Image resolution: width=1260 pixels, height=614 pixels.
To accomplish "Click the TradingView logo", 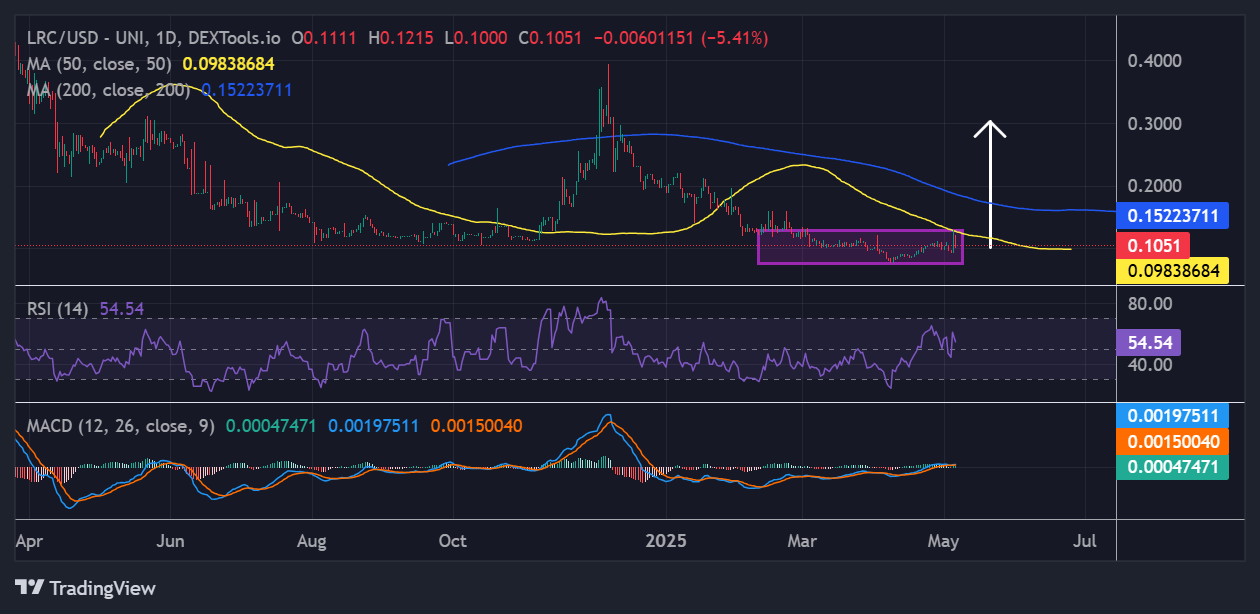I will (85, 588).
